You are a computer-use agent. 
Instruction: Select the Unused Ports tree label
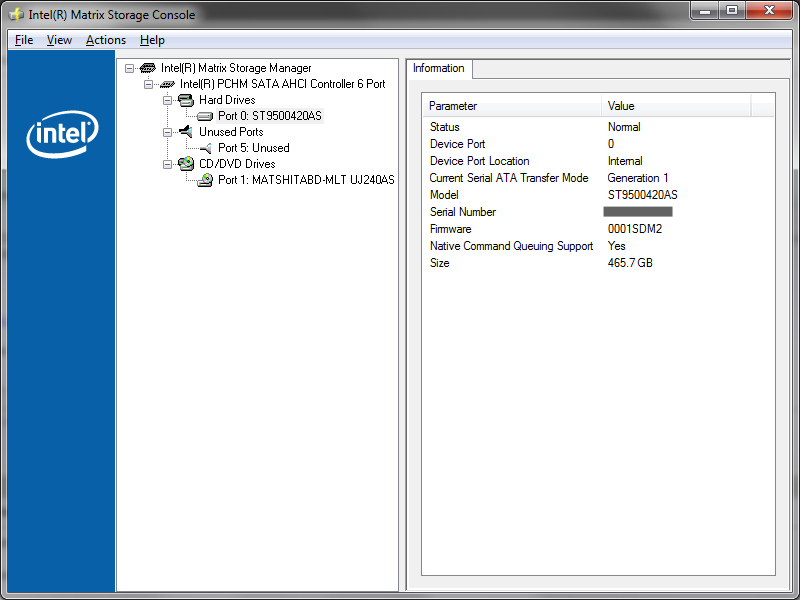point(231,132)
